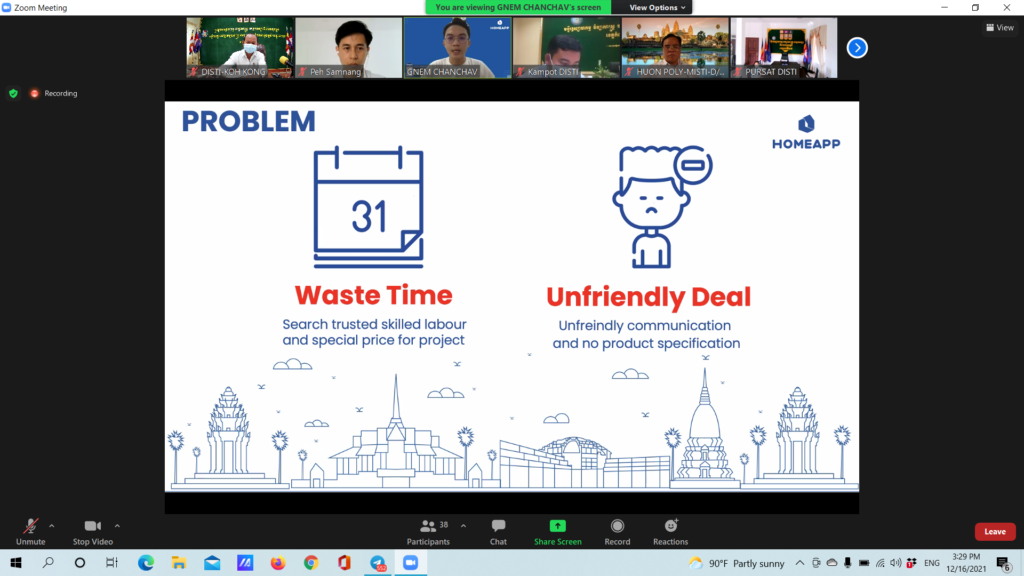
Task: Click the green encryption shield icon
Action: click(x=13, y=93)
